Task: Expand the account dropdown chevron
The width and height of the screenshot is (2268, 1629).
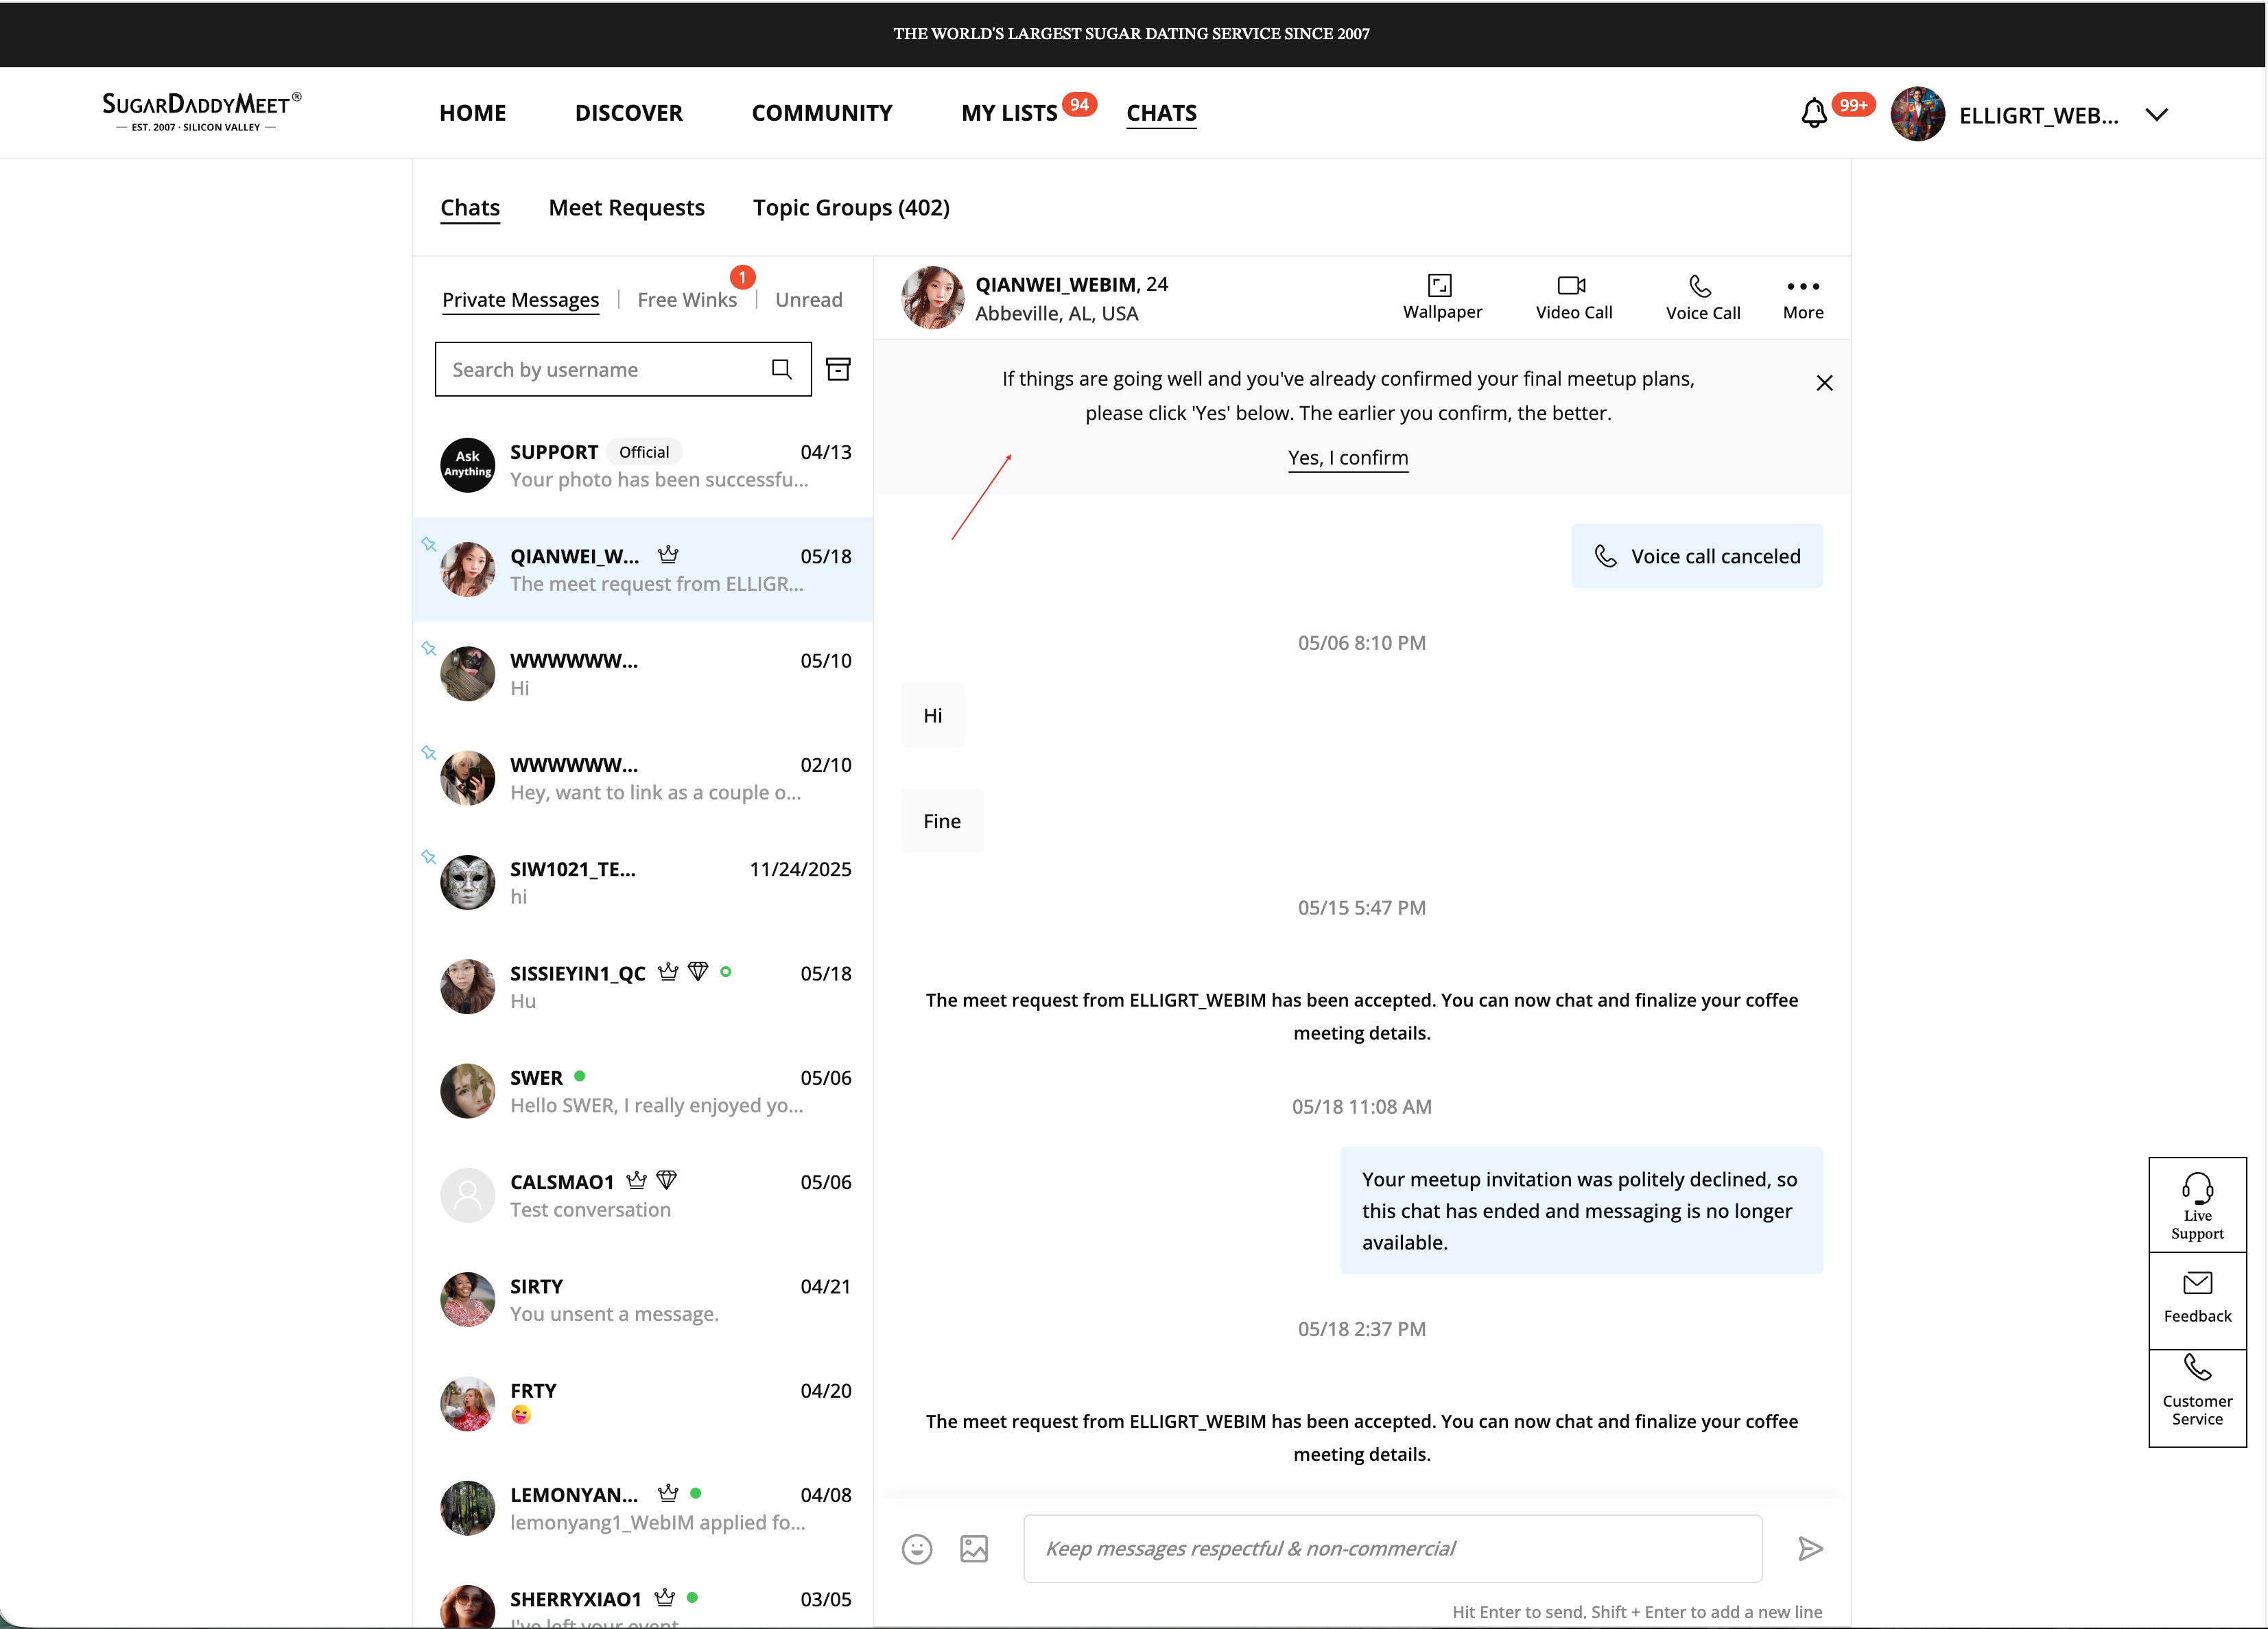Action: coord(2156,115)
